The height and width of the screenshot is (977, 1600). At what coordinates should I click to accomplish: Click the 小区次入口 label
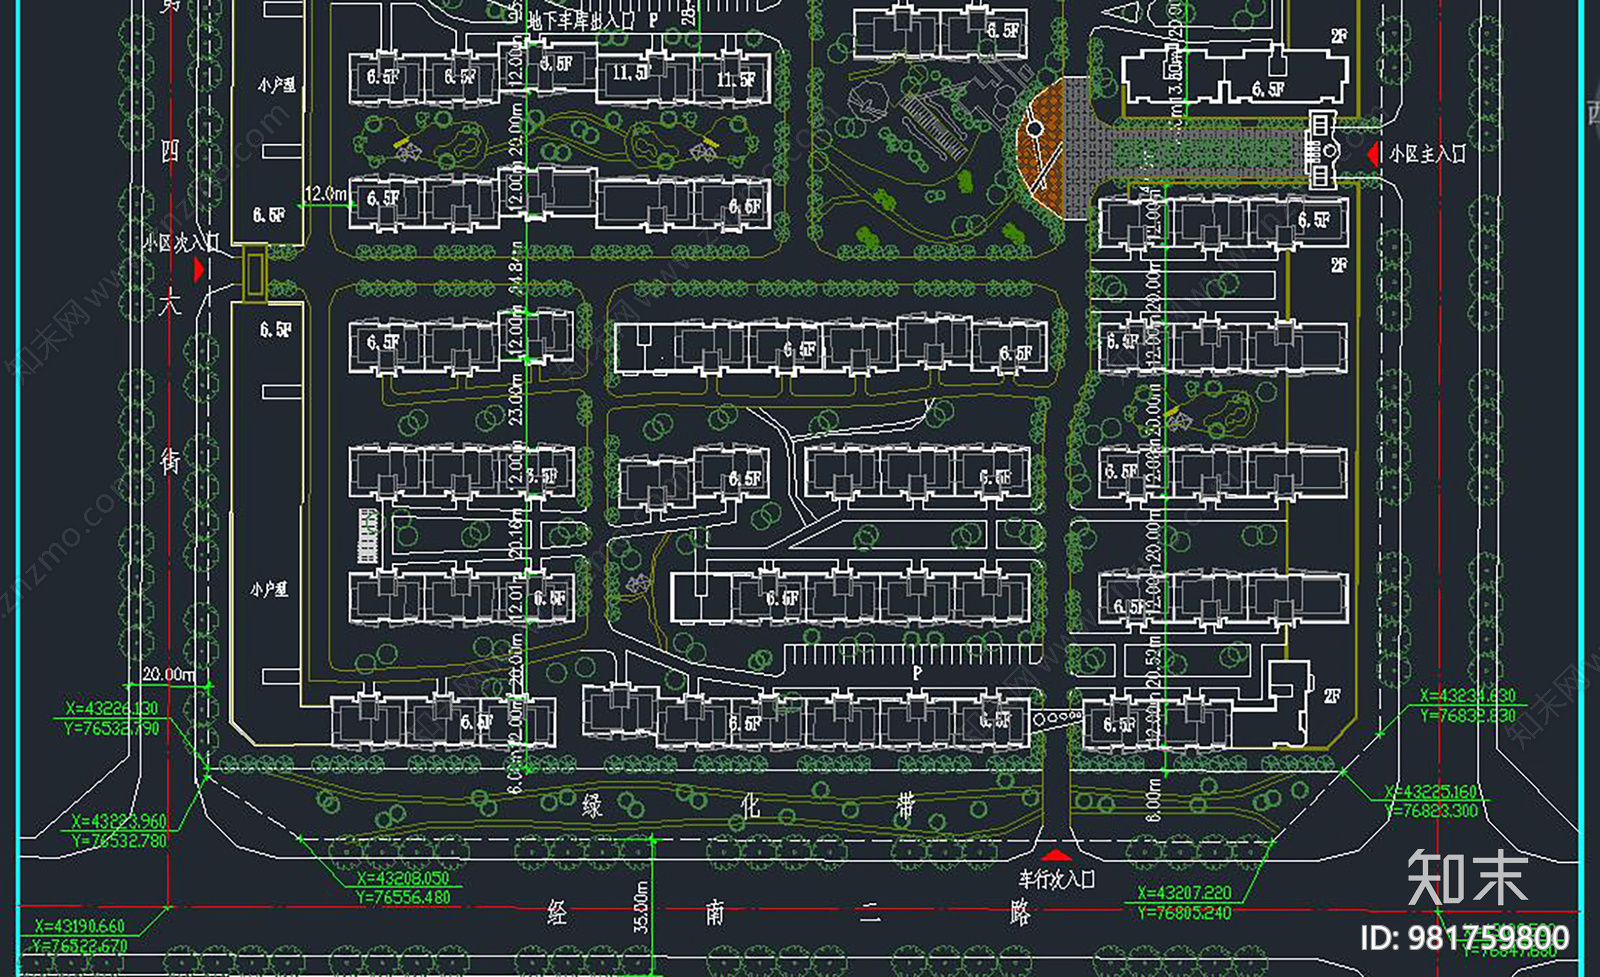(180, 242)
